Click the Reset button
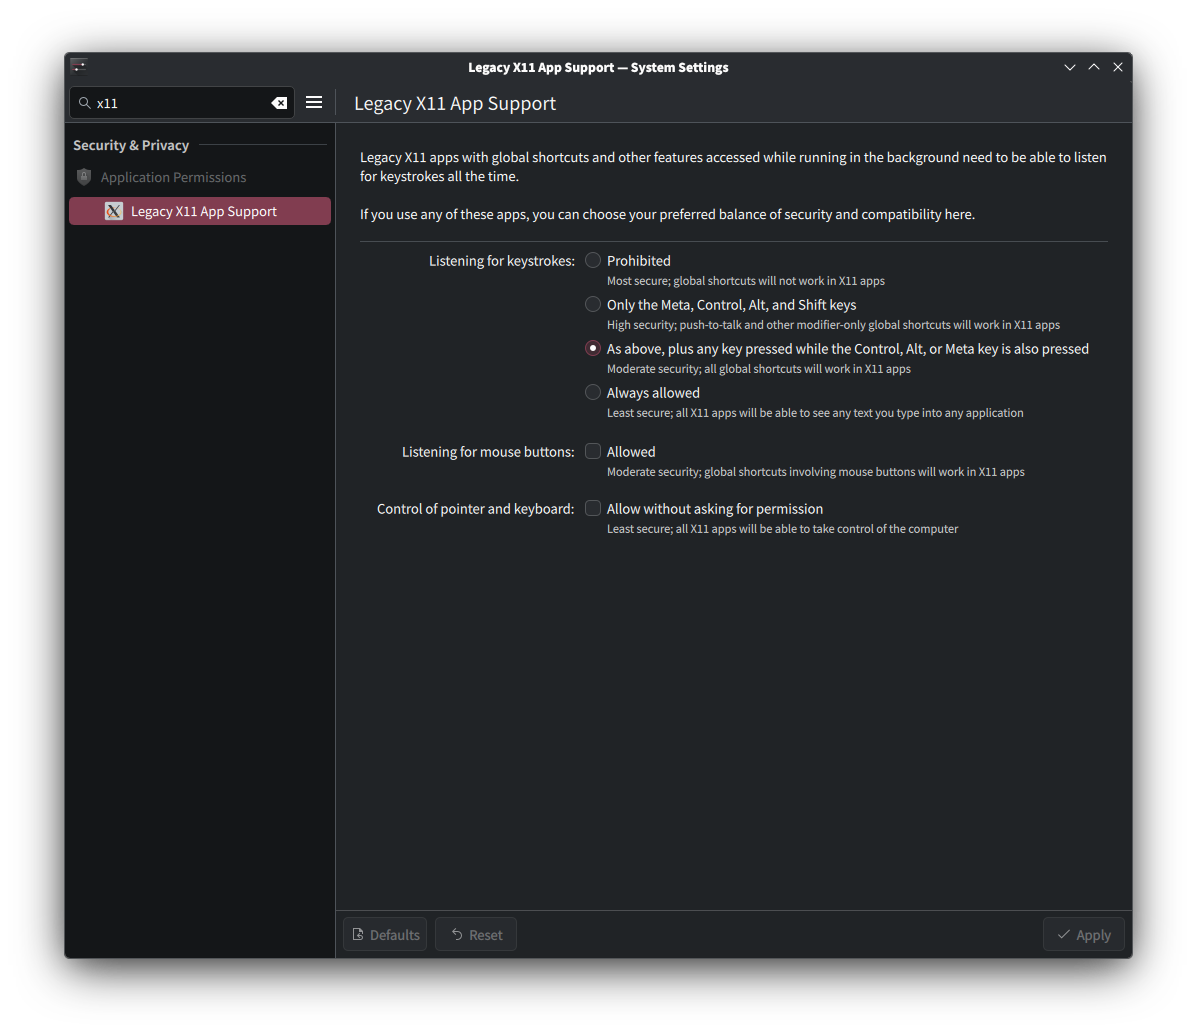 [x=476, y=934]
